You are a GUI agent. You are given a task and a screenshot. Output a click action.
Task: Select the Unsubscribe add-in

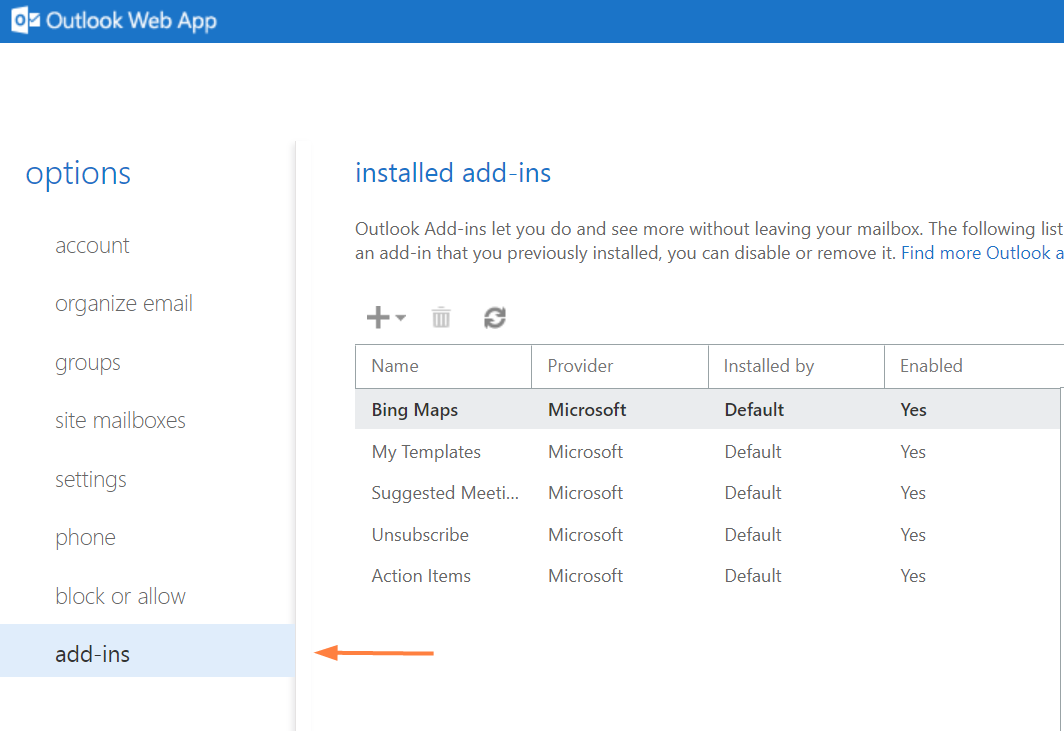coord(707,535)
